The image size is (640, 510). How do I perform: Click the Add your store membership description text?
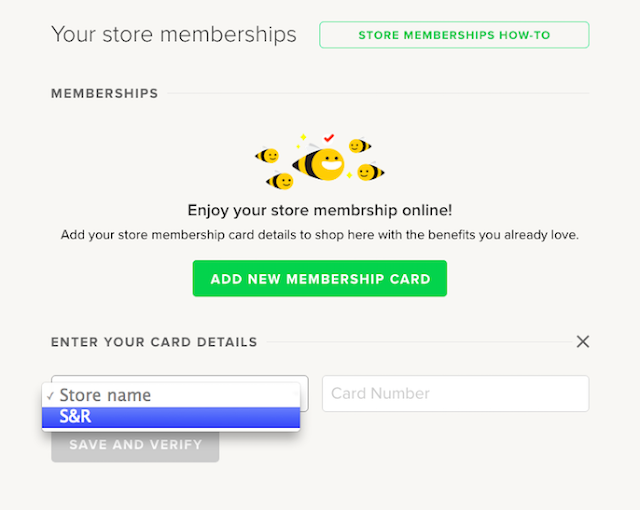click(x=320, y=236)
